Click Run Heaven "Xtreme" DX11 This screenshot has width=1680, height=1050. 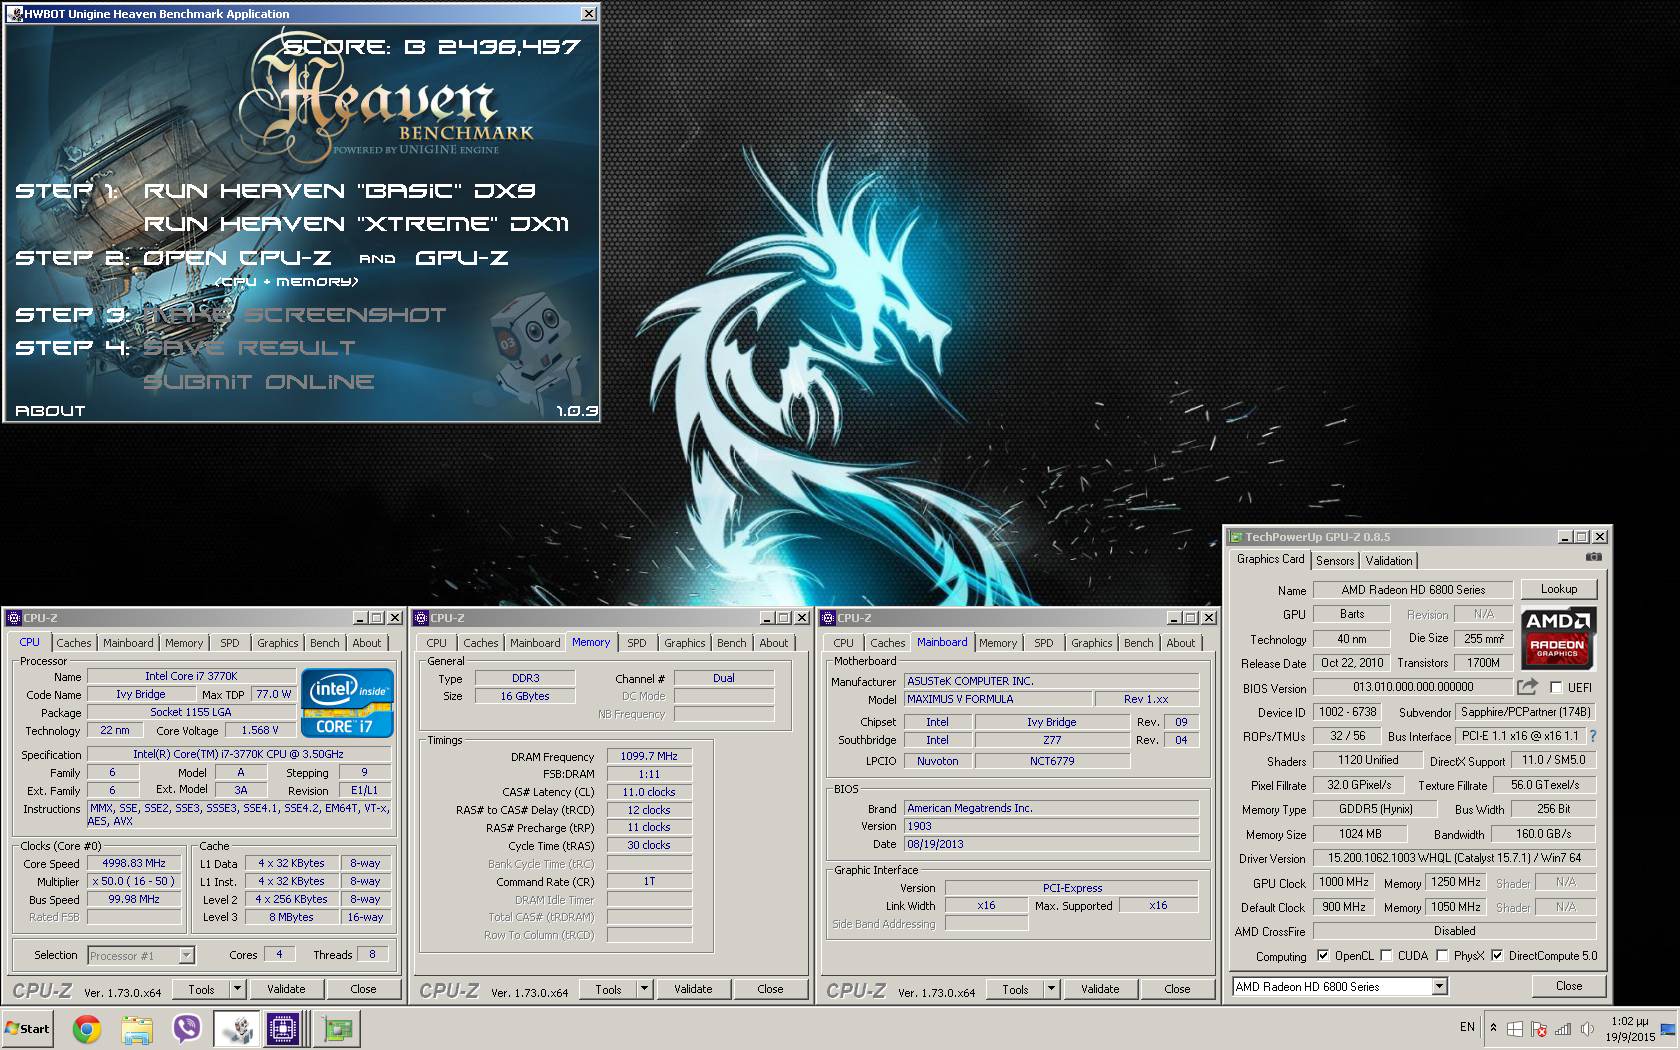tap(357, 224)
